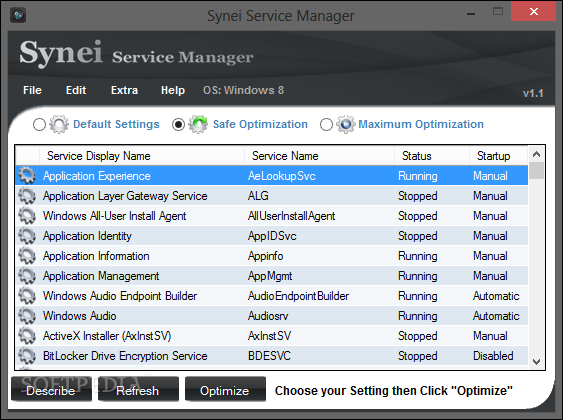
Task: Click the gray gear icon beside Default Settings
Action: (59, 124)
